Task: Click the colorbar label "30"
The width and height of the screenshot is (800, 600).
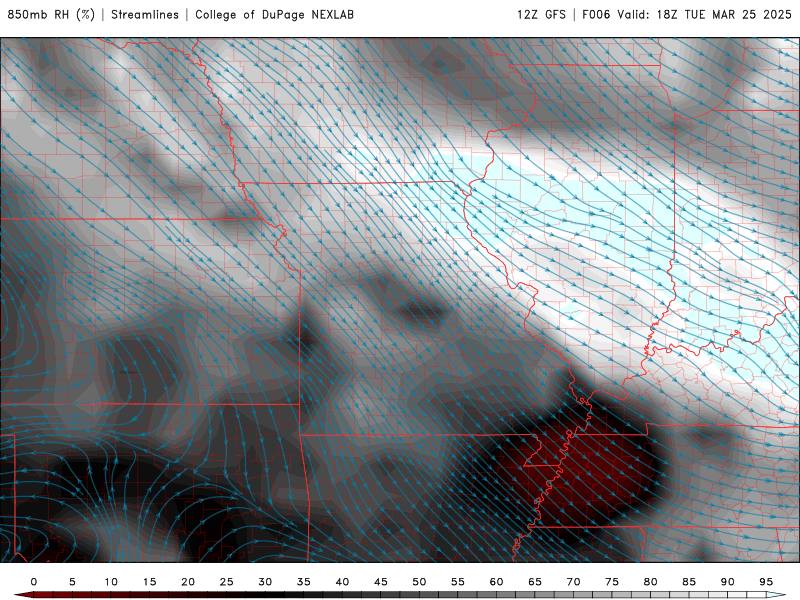Action: [265, 582]
